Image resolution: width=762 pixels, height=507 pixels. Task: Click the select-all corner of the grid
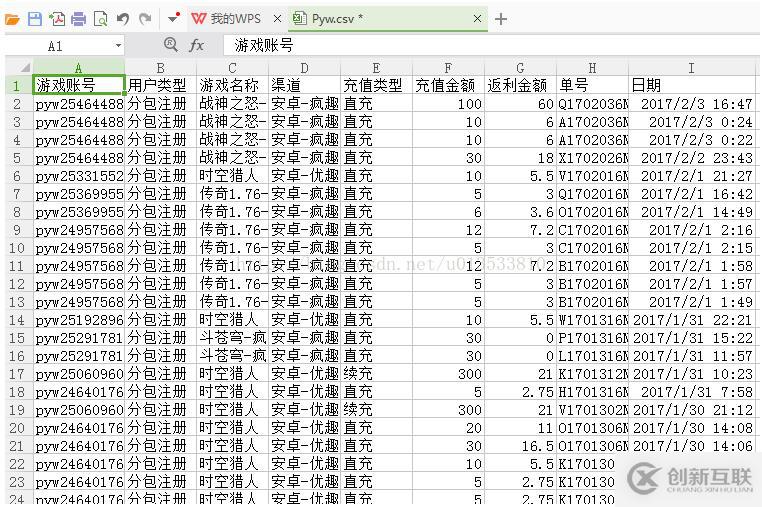click(19, 68)
